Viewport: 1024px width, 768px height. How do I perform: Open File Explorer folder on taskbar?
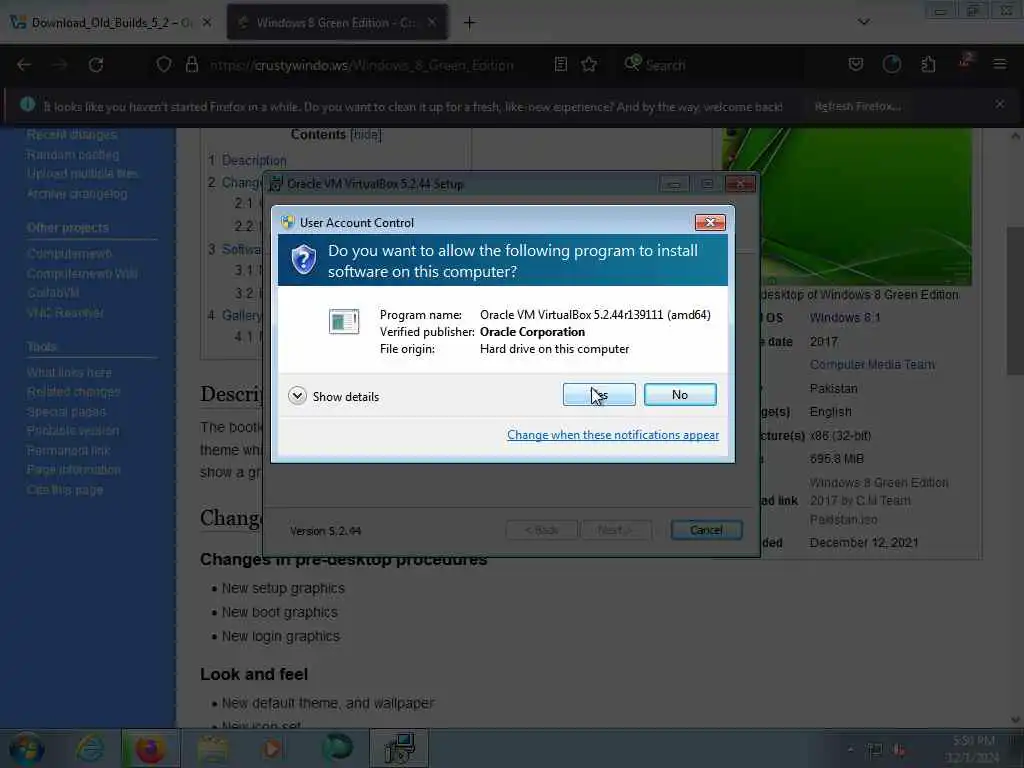[213, 749]
